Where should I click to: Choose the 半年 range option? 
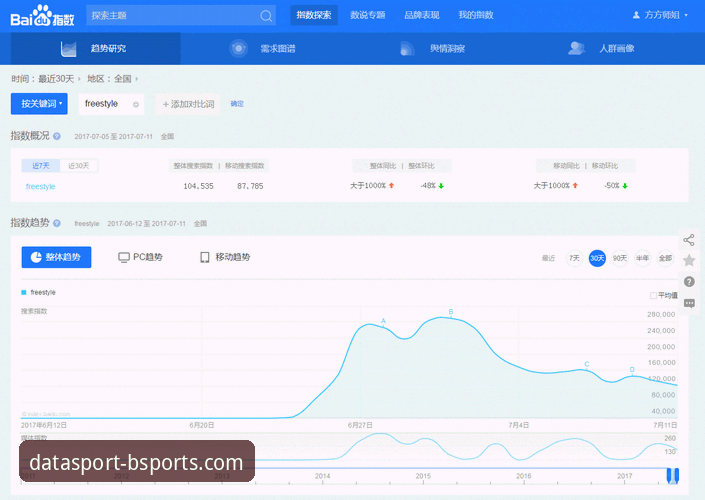point(642,258)
